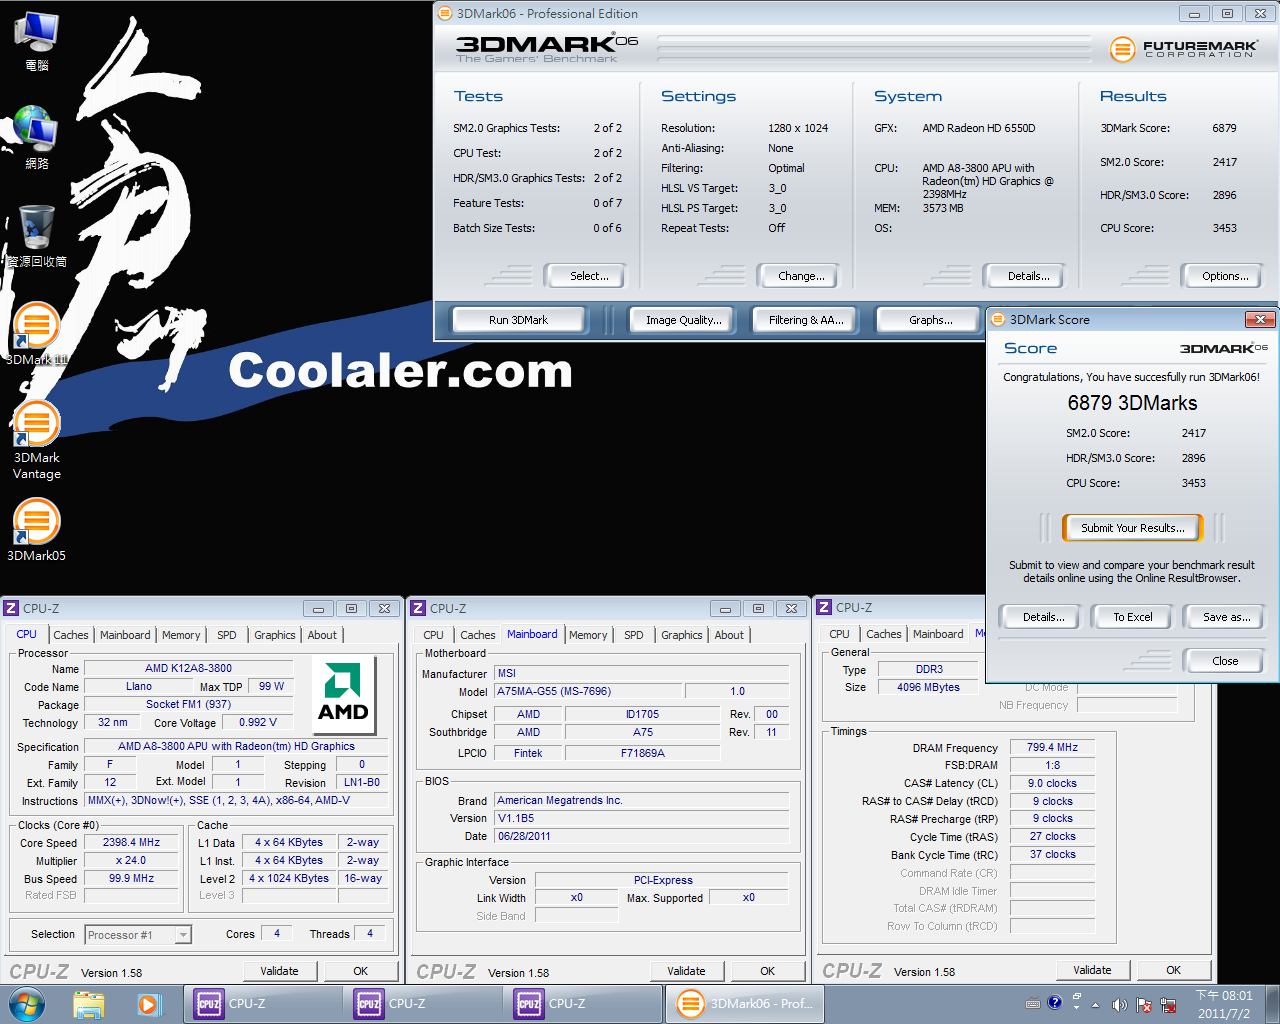Open the About tab in first CPU-Z
This screenshot has height=1024, width=1280.
[x=322, y=635]
